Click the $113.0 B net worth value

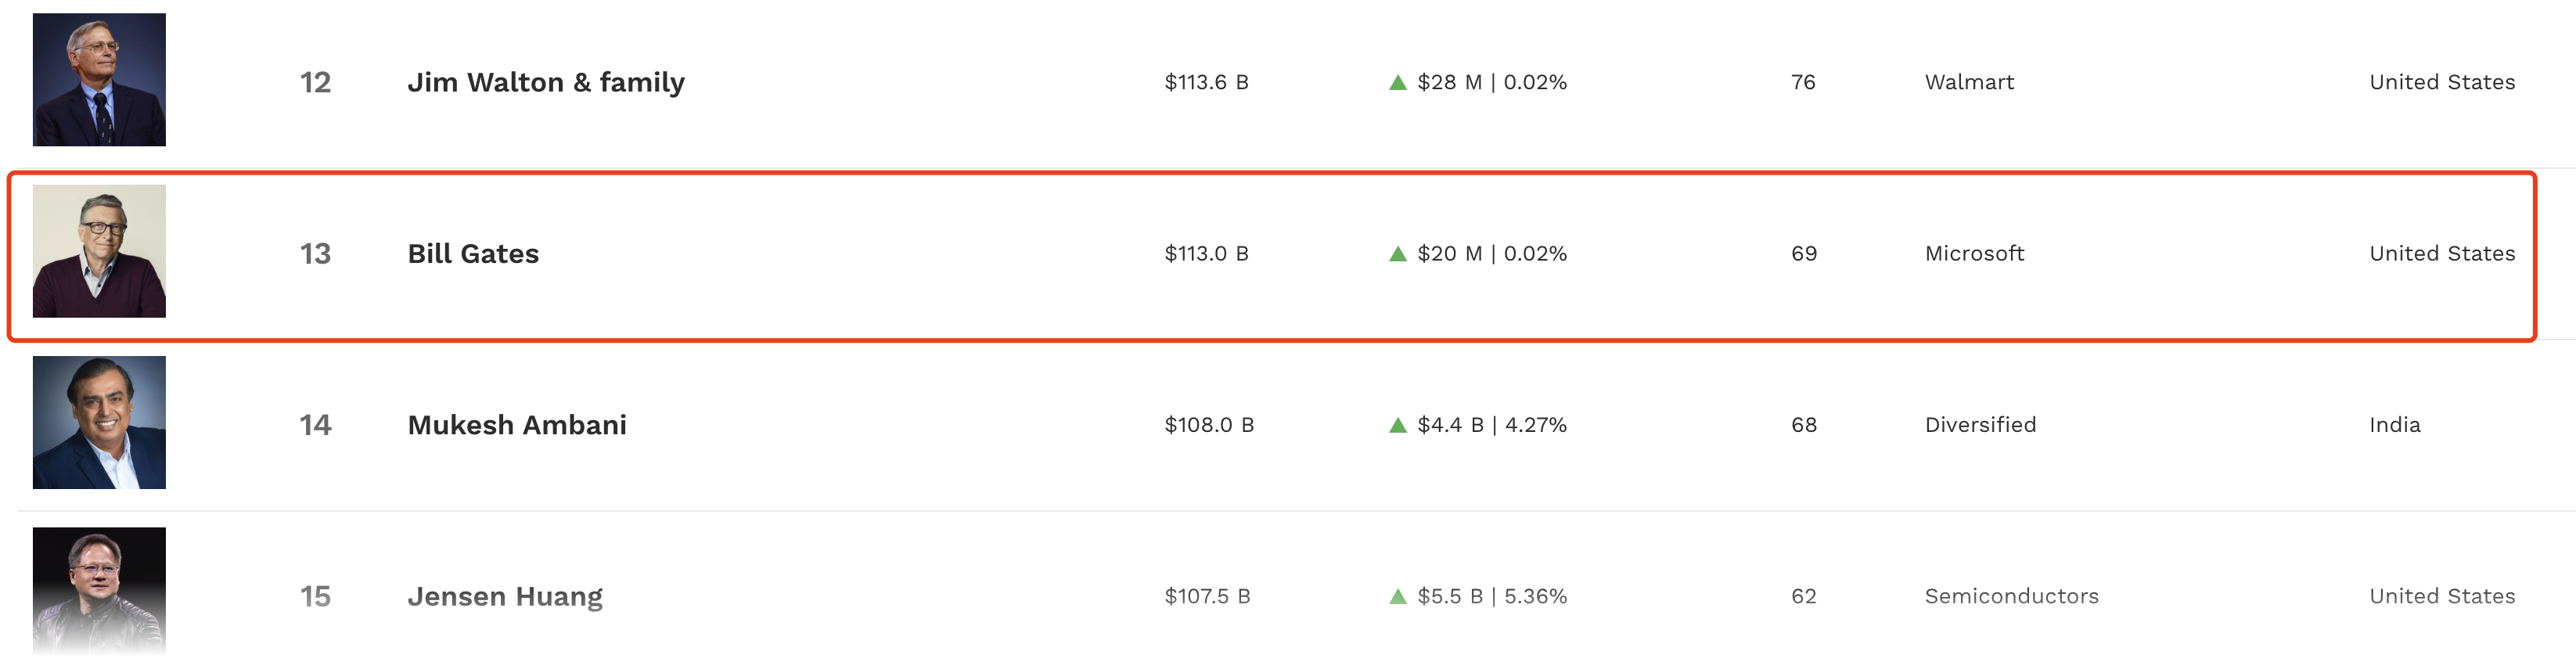(1206, 254)
